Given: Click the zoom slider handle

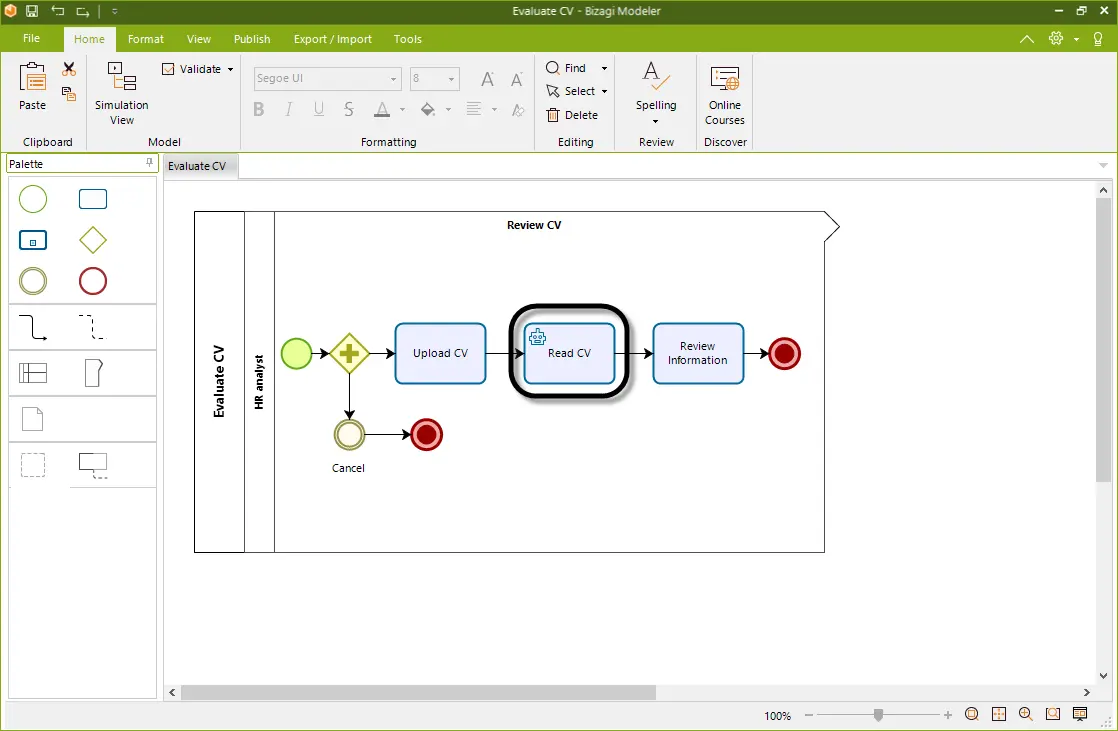Looking at the screenshot, I should 878,715.
